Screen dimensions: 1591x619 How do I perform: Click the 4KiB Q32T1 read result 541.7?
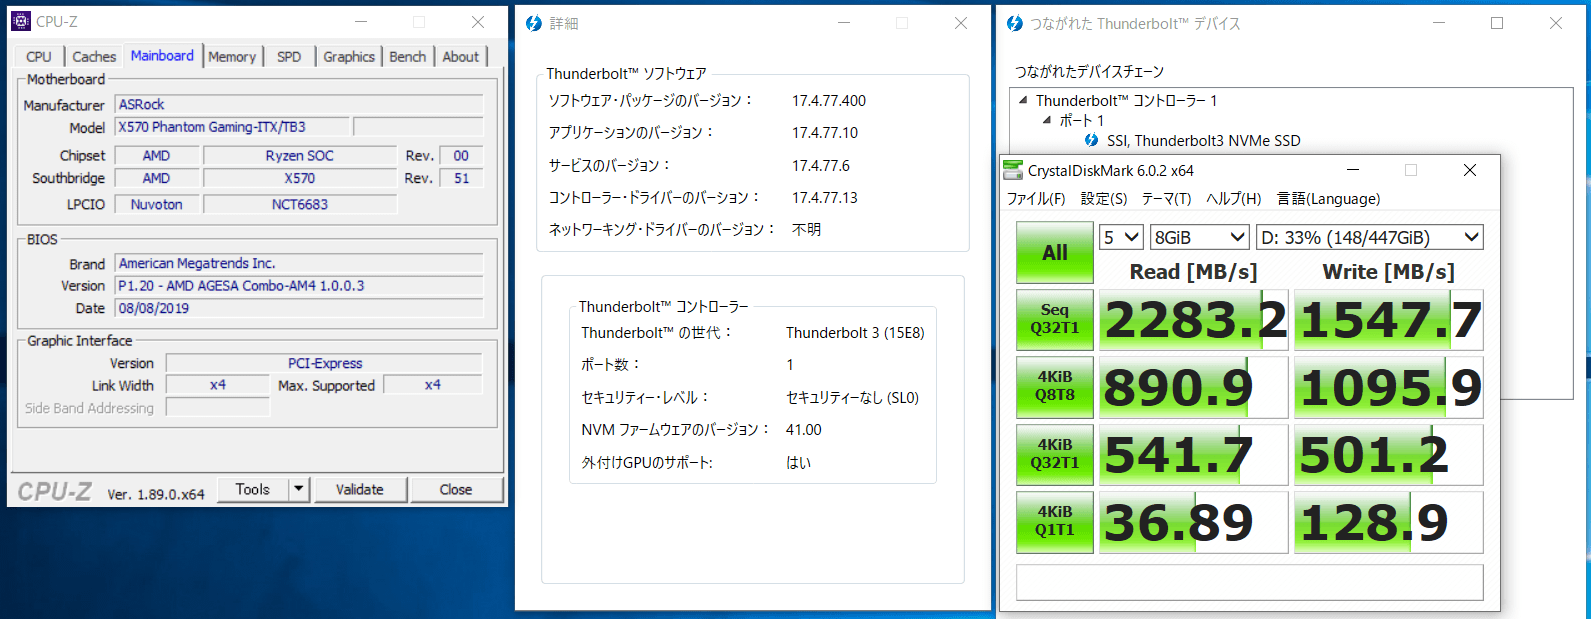click(1194, 454)
